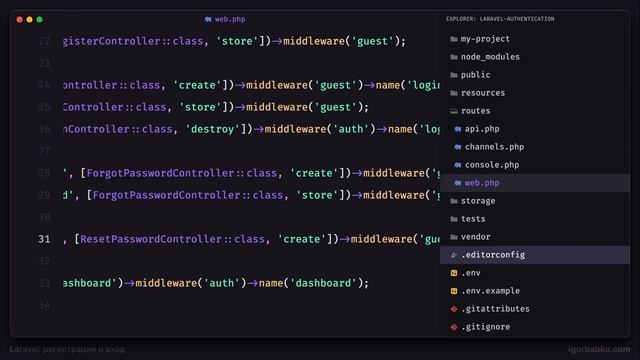Click the public folder icon
Viewport: 640px width, 360px height.
(454, 75)
